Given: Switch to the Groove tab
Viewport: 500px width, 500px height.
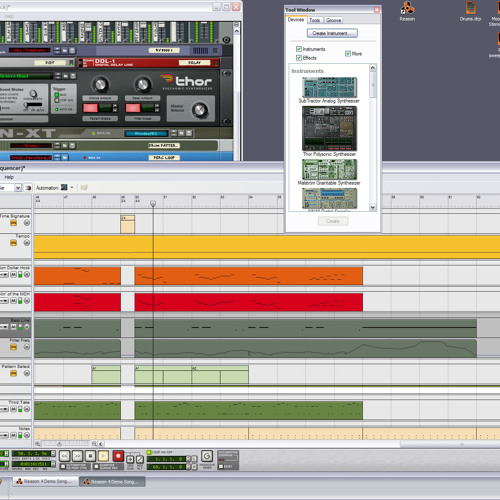Looking at the screenshot, I should pyautogui.click(x=333, y=20).
